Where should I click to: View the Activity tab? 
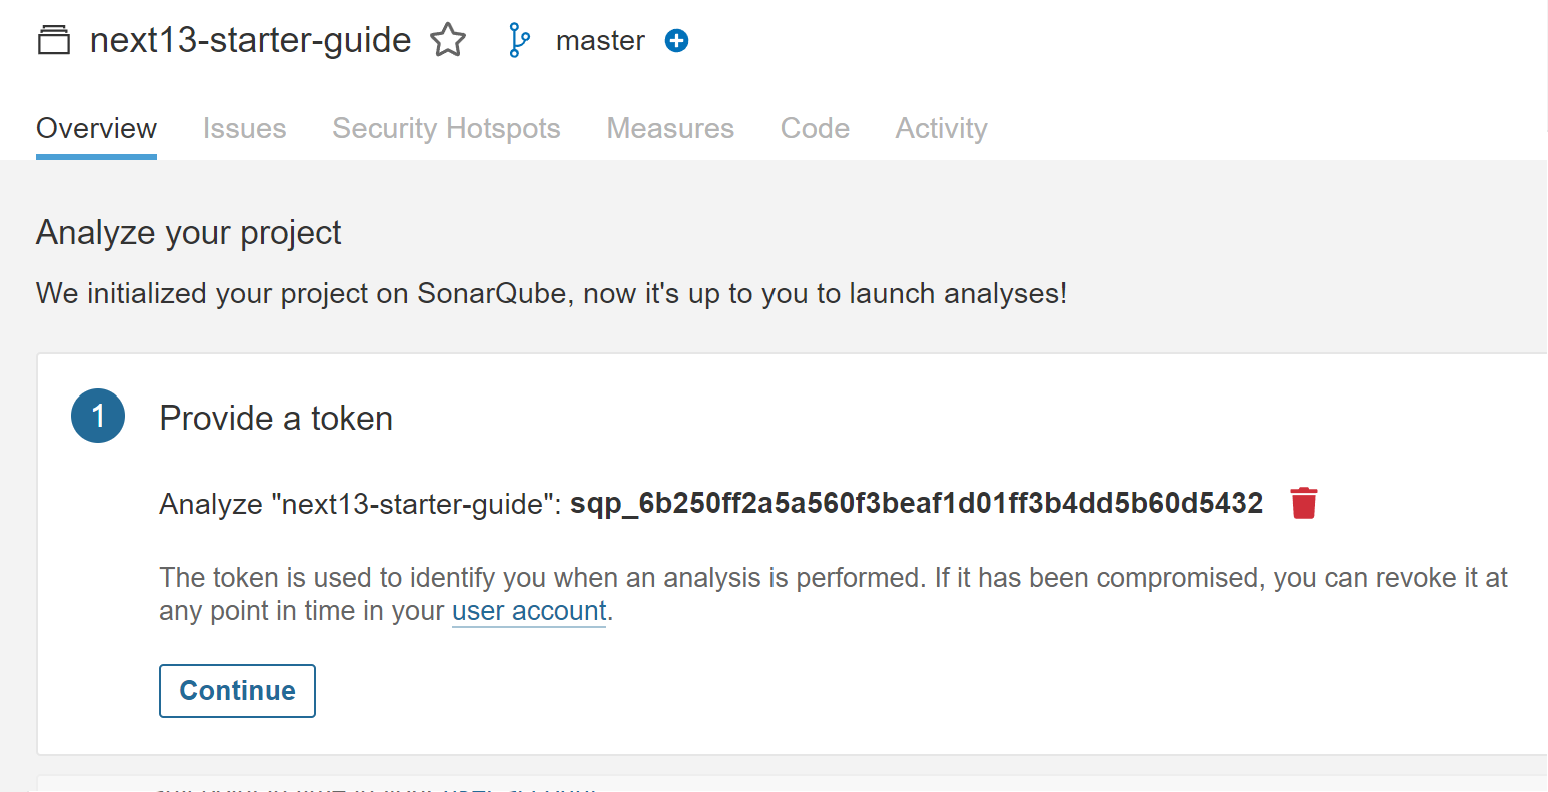[x=941, y=129]
